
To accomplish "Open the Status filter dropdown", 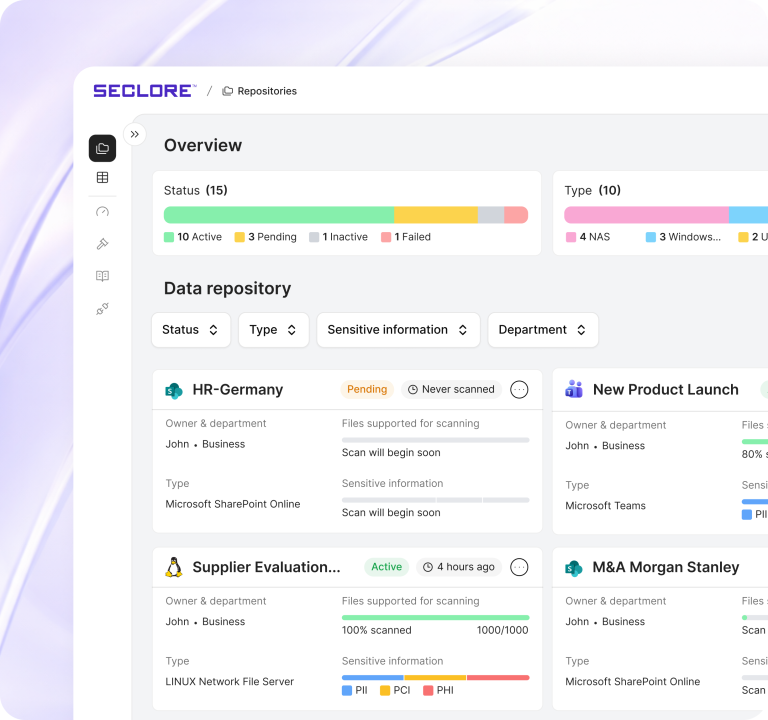I will [191, 330].
